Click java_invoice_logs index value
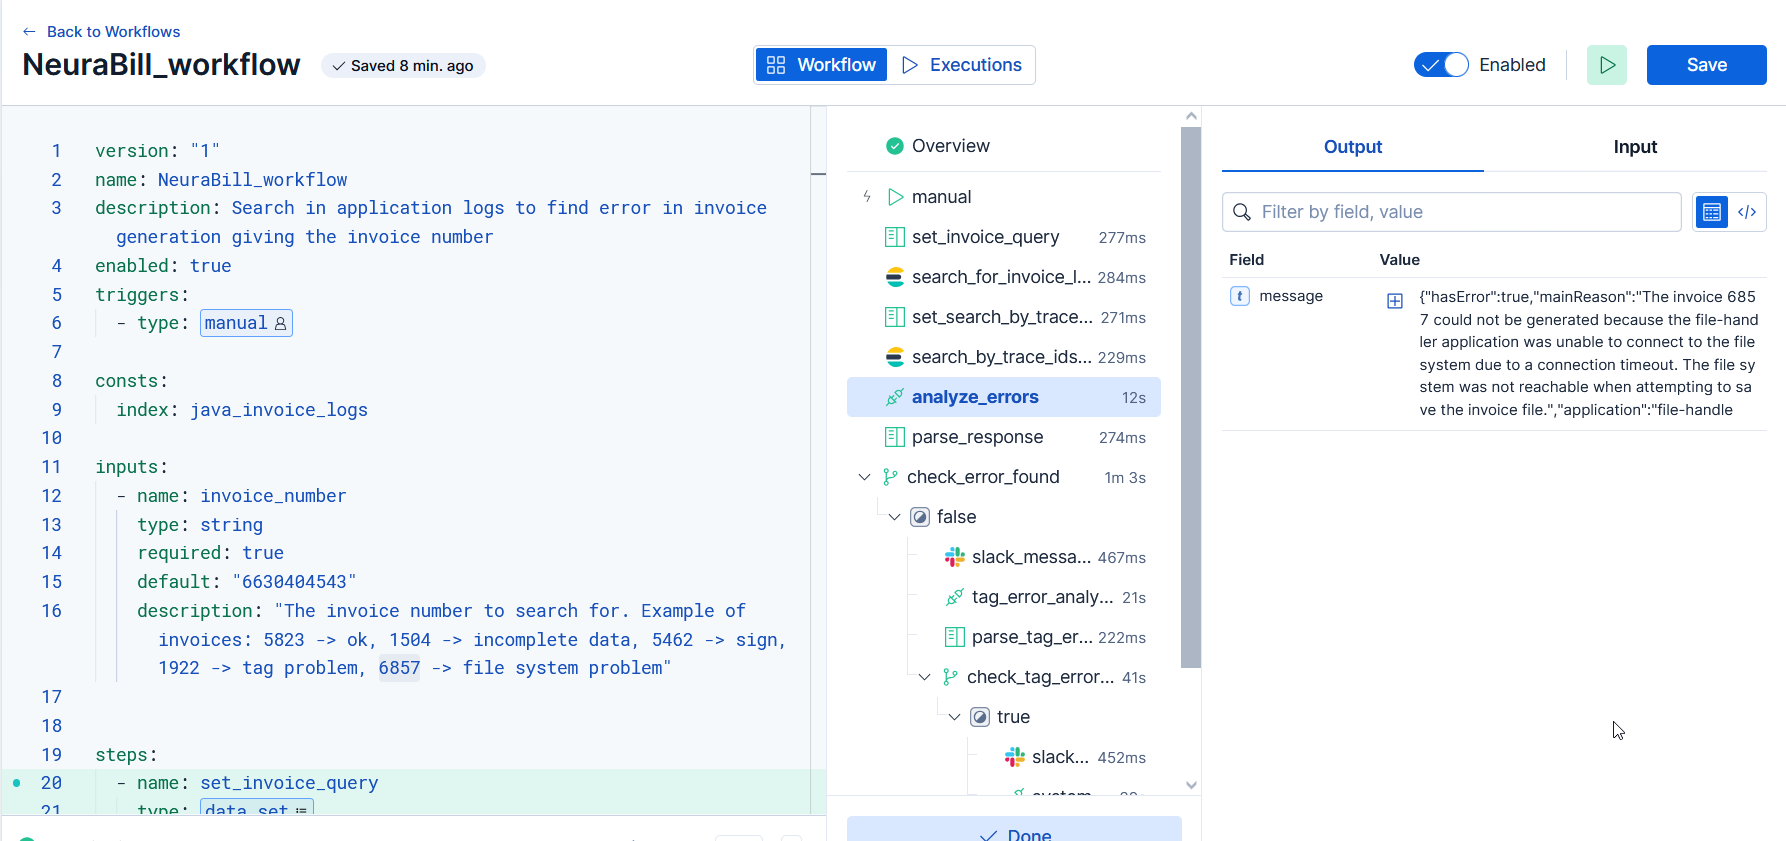The width and height of the screenshot is (1786, 841). pos(279,410)
